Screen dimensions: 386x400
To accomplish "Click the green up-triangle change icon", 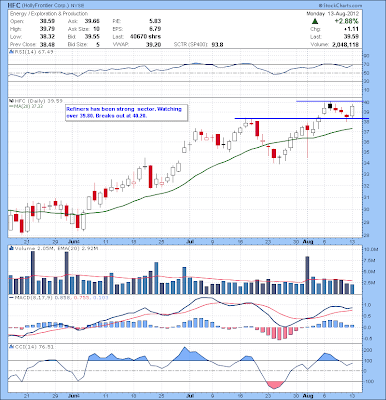I will 314,21.
